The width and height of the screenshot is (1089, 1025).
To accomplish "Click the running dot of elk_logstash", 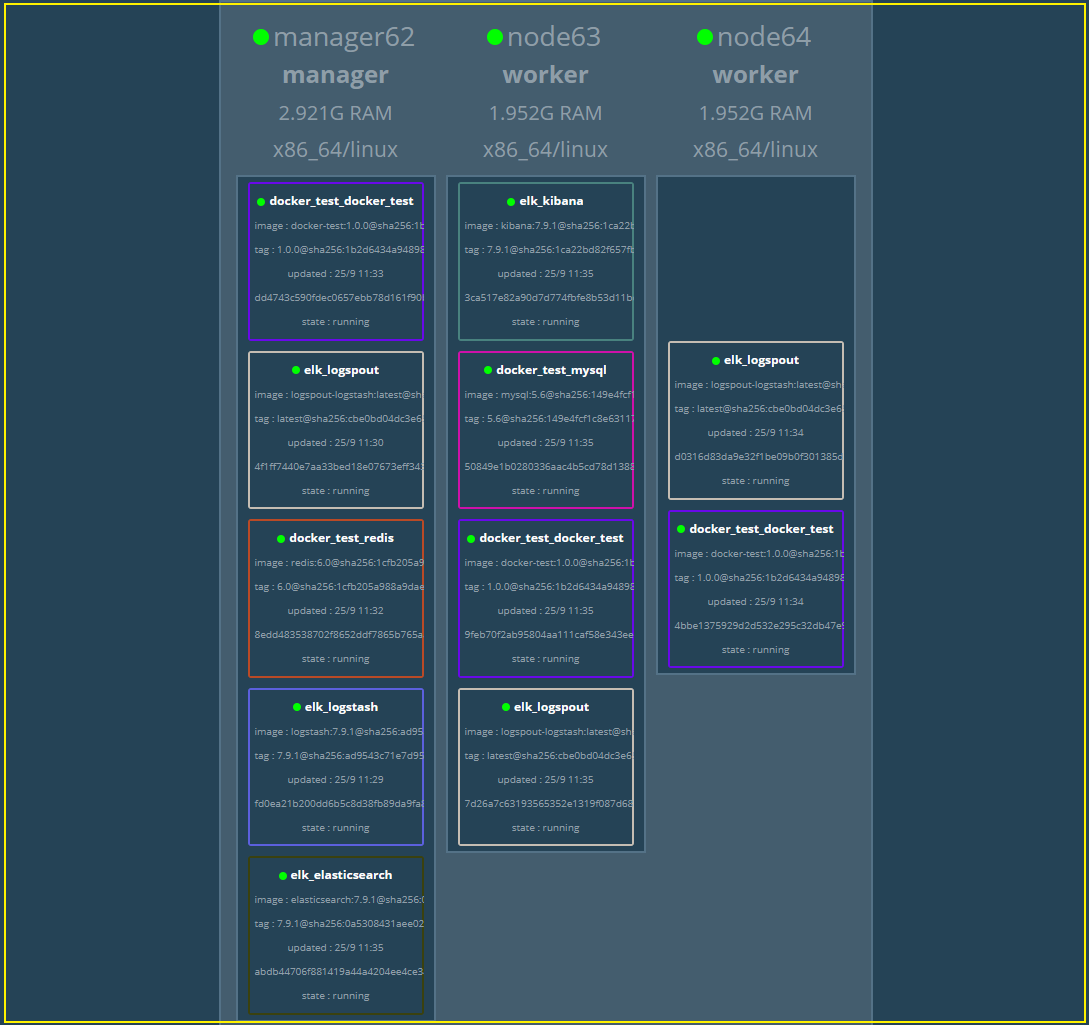I will point(297,707).
